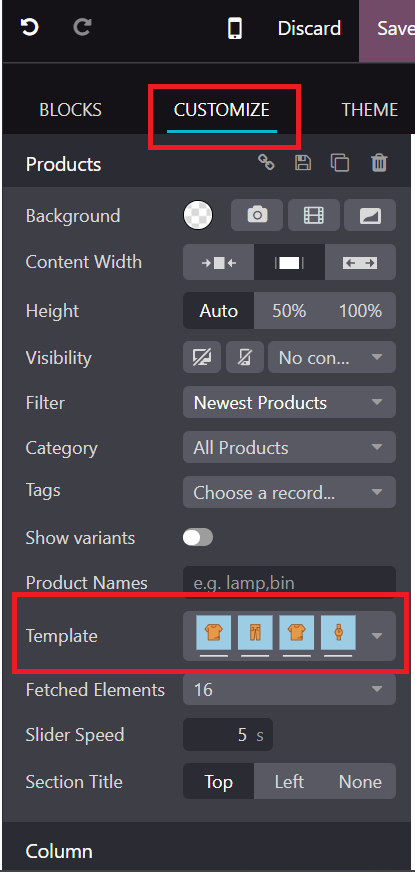Click the redo arrow icon
The image size is (415, 872).
click(82, 27)
